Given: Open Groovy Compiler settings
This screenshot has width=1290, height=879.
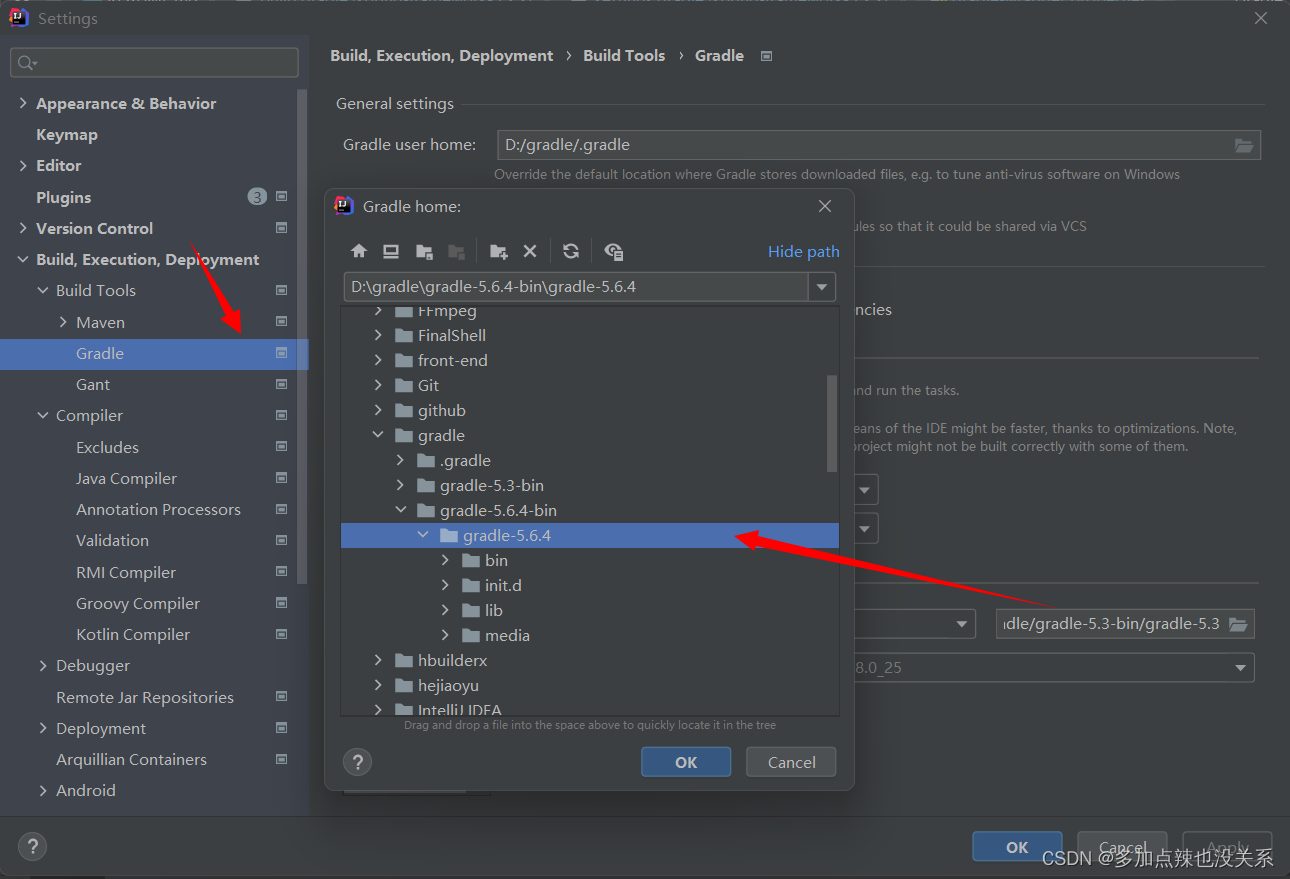Looking at the screenshot, I should click(138, 603).
